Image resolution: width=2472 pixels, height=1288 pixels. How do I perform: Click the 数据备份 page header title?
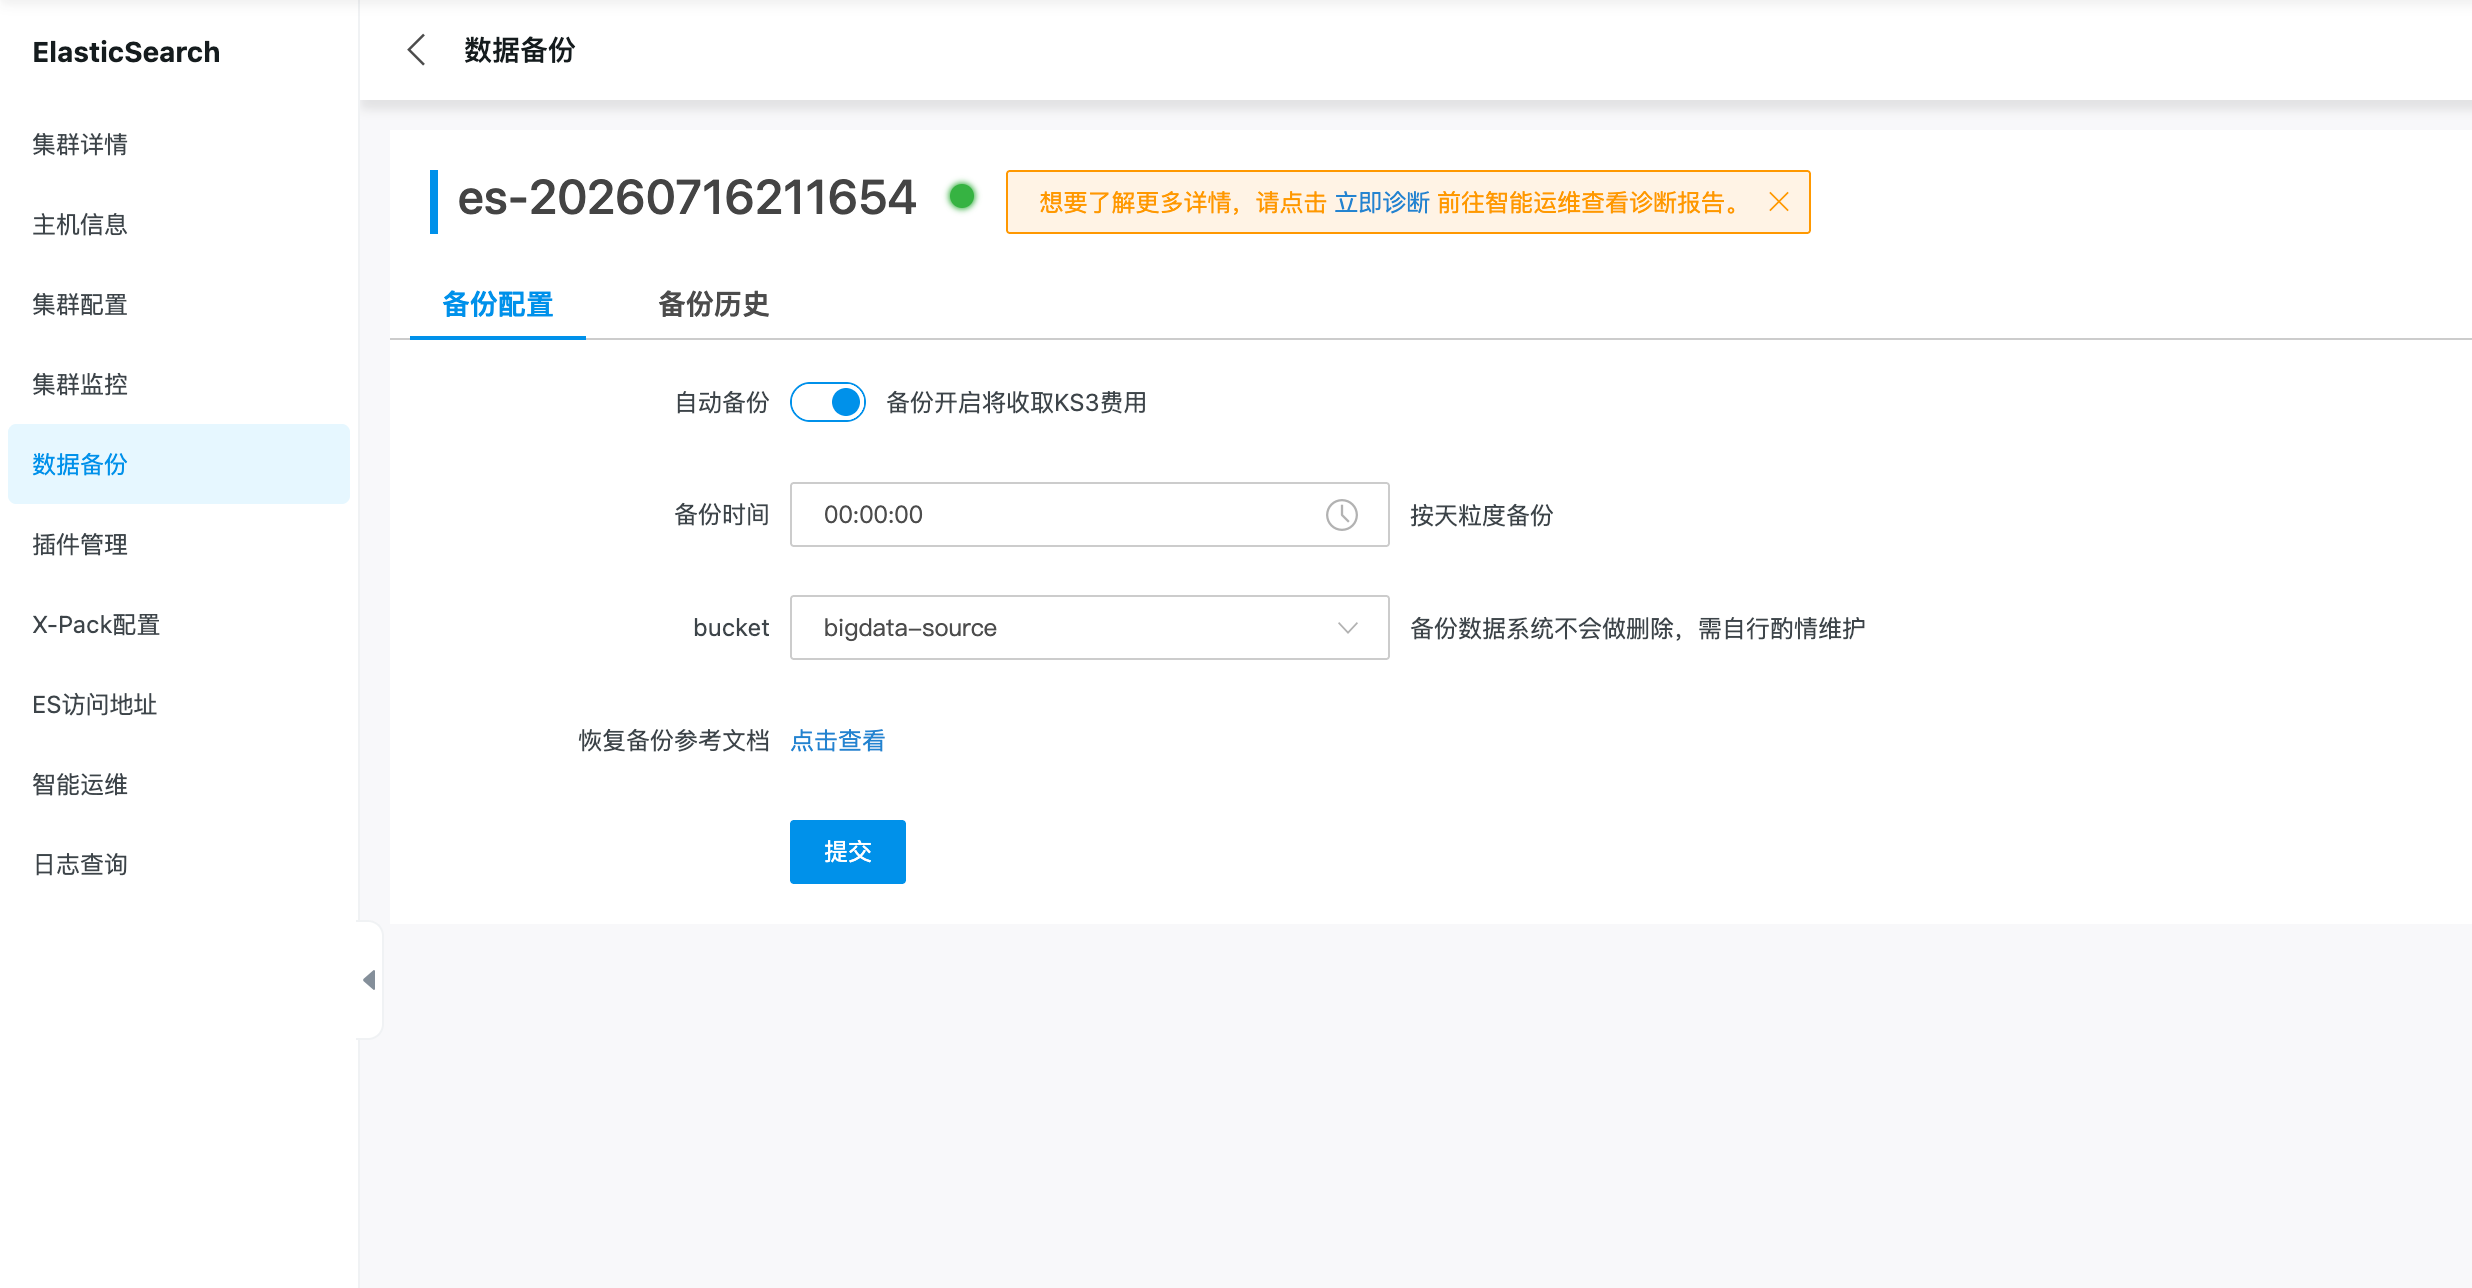coord(520,50)
